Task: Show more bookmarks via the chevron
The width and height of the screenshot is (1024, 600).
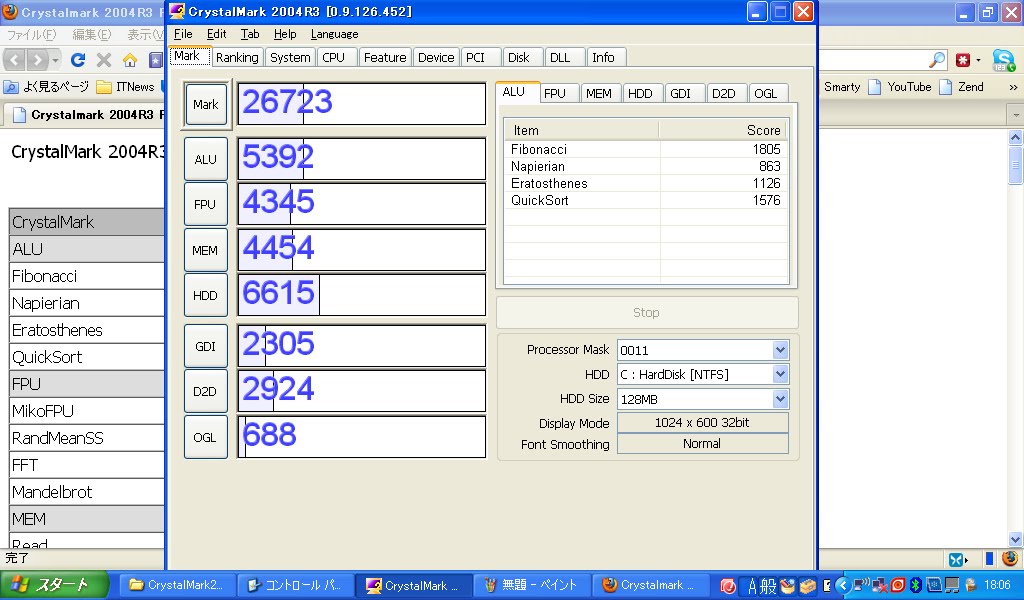Action: pyautogui.click(x=1013, y=87)
